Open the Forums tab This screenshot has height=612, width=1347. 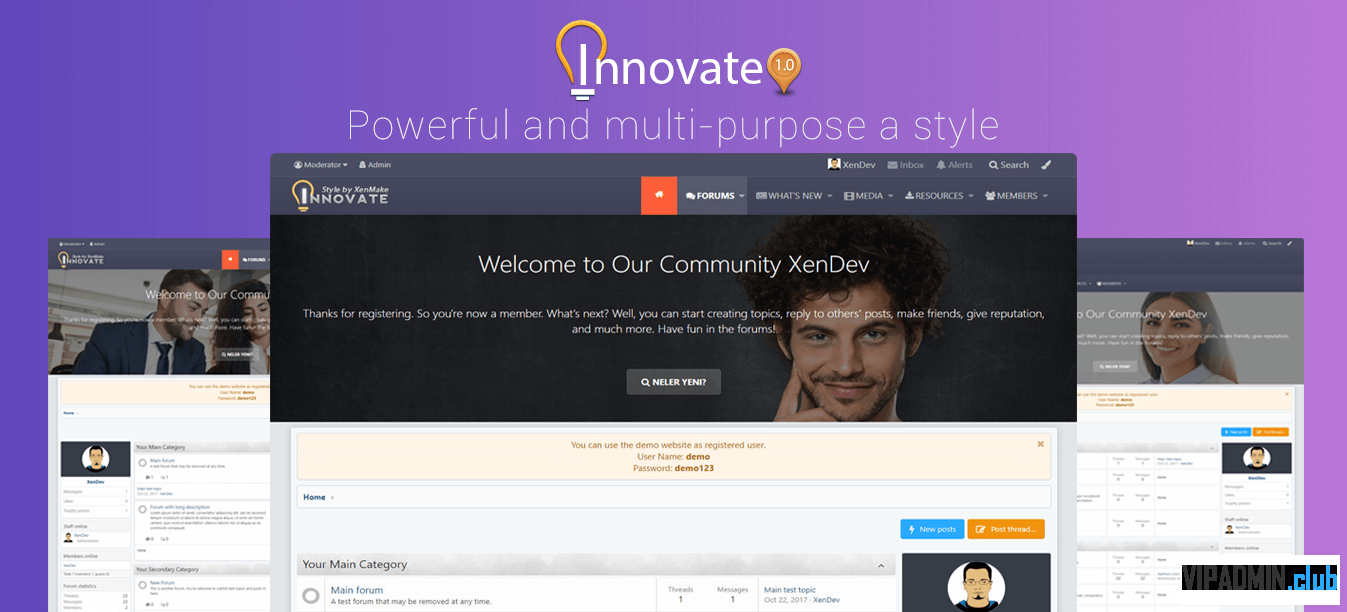tap(712, 196)
